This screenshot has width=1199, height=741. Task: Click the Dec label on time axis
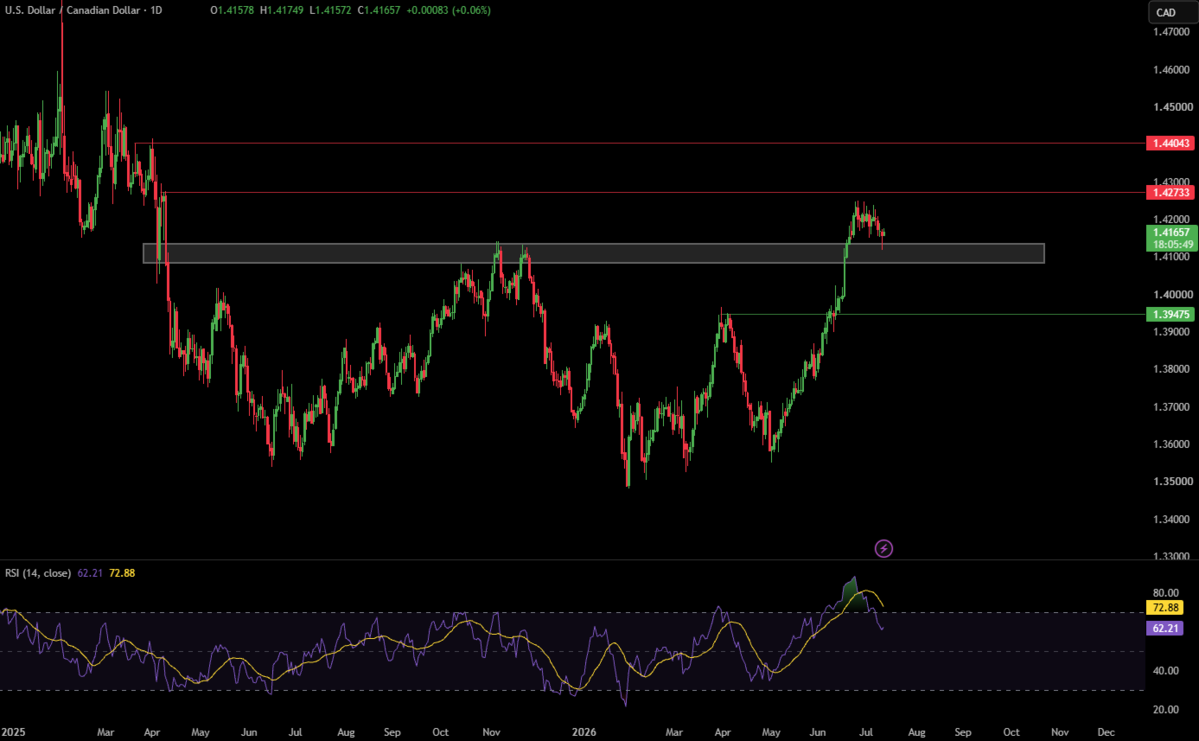coord(1106,732)
